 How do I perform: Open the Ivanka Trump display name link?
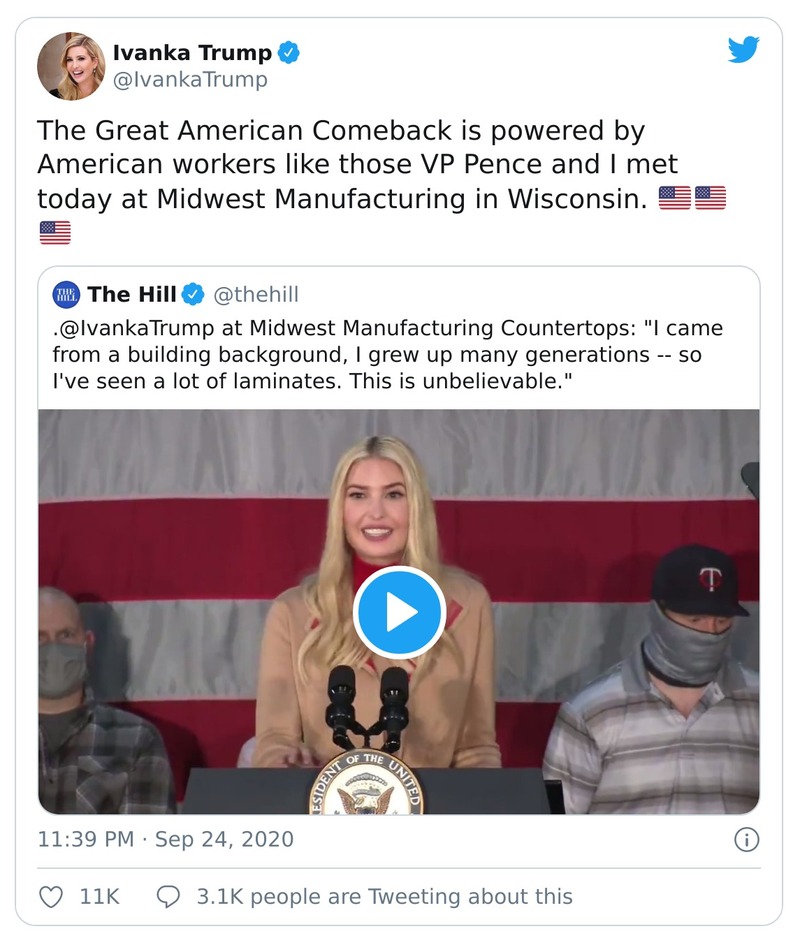coord(191,52)
